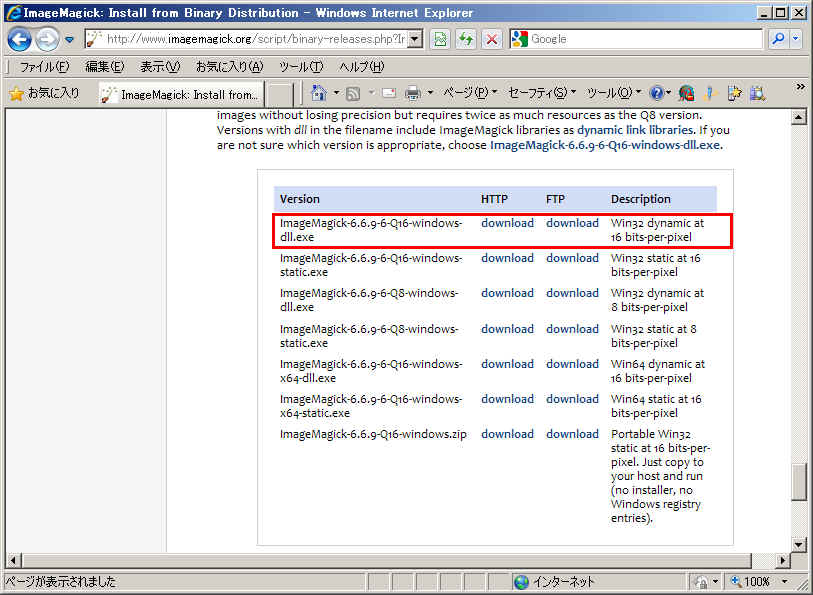Image resolution: width=813 pixels, height=595 pixels.
Task: Open the ツール(O) command bar menu
Action: tap(614, 93)
